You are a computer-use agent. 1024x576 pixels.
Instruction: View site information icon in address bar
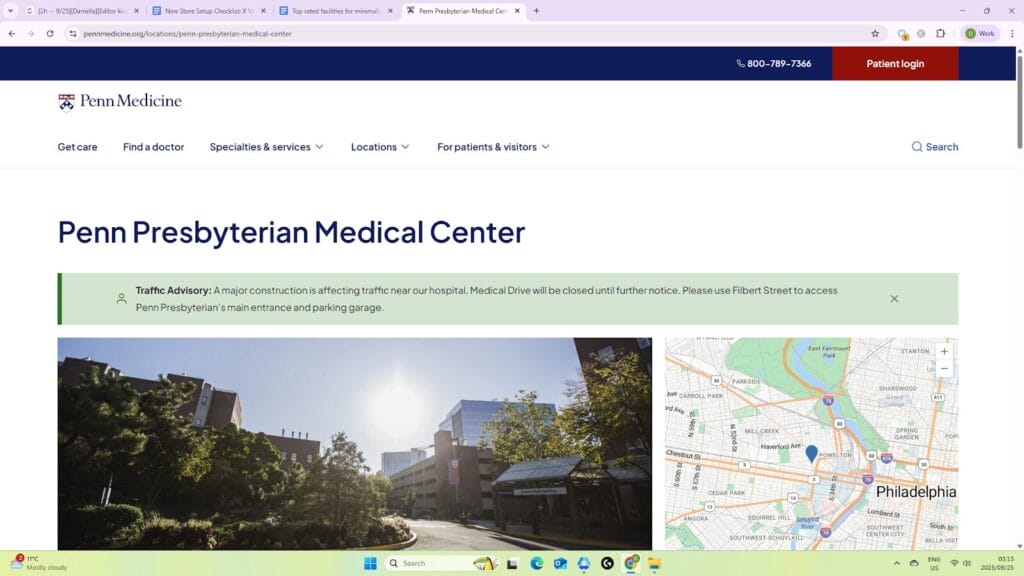point(72,33)
